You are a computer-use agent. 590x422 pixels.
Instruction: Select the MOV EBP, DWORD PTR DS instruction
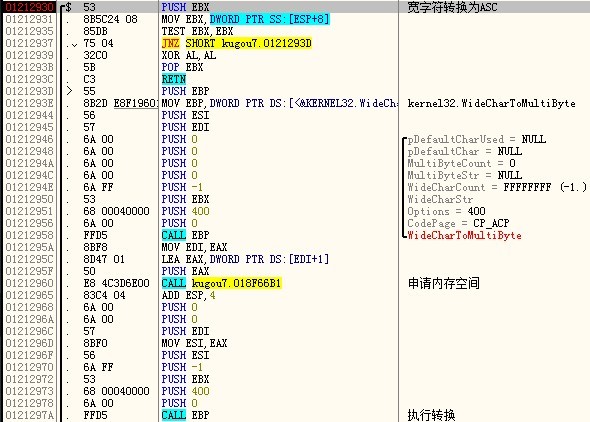click(x=279, y=103)
